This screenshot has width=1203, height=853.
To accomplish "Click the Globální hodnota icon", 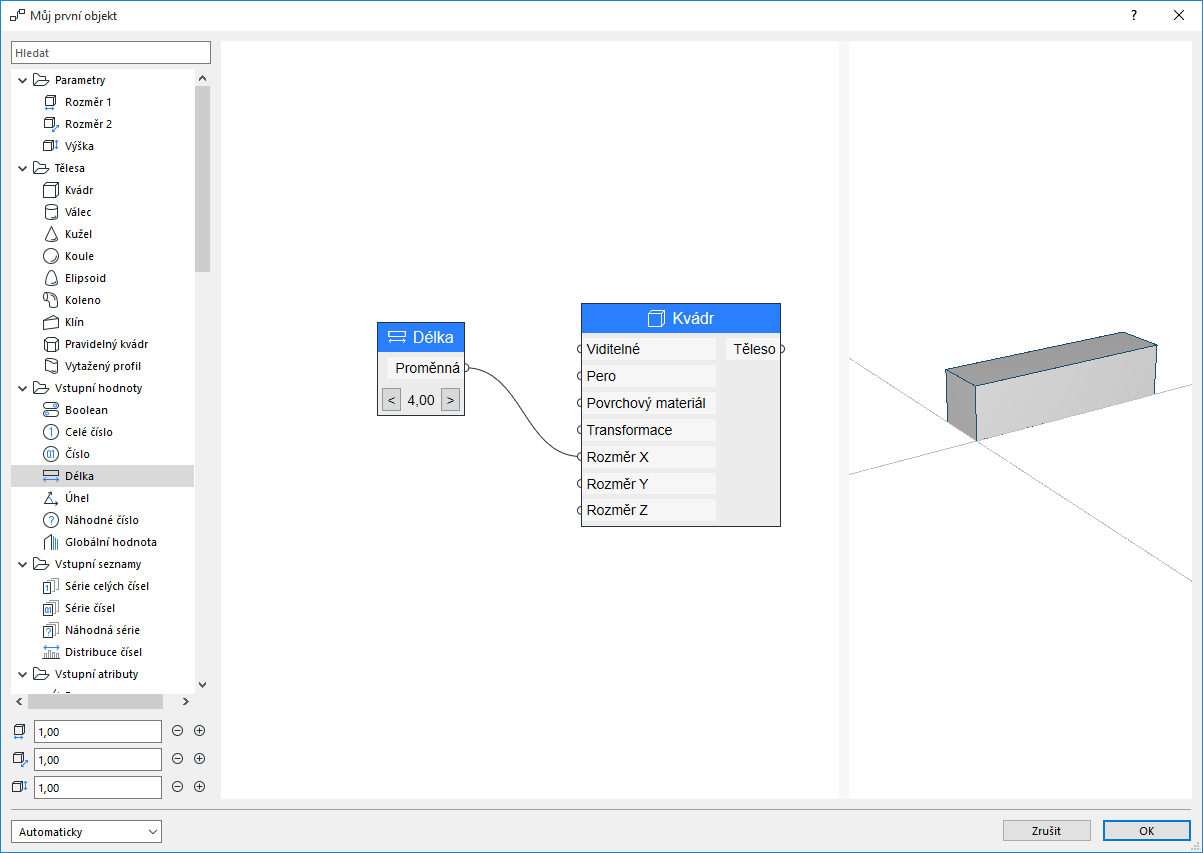I will pos(51,542).
